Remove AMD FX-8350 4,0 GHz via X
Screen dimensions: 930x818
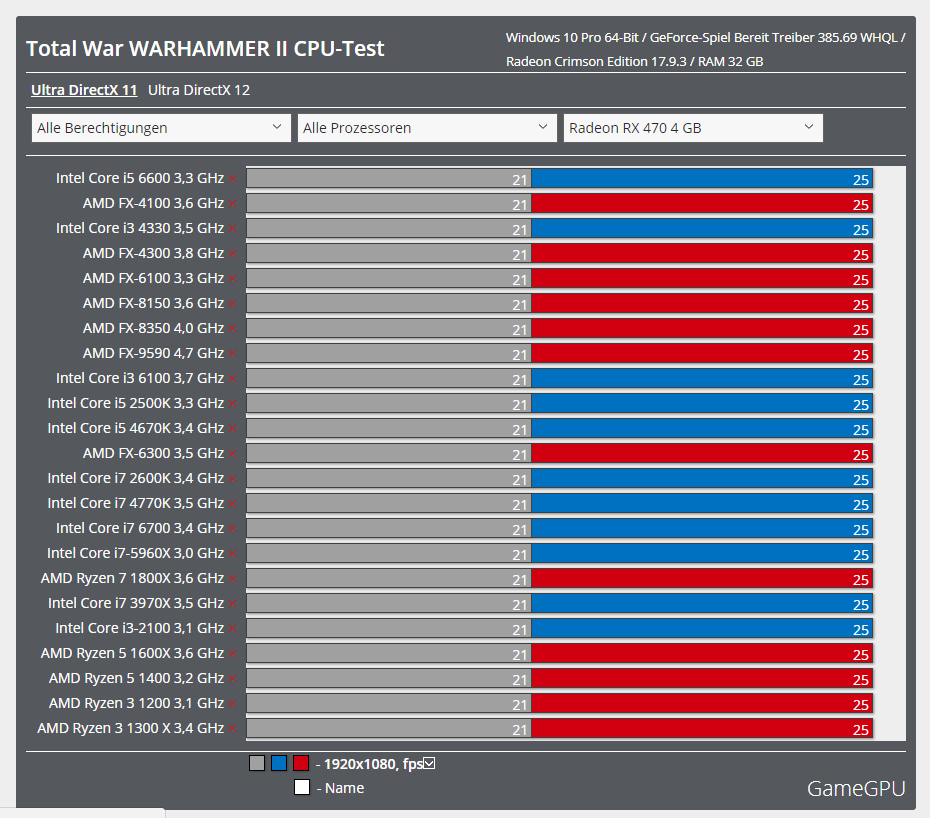pyautogui.click(x=232, y=329)
